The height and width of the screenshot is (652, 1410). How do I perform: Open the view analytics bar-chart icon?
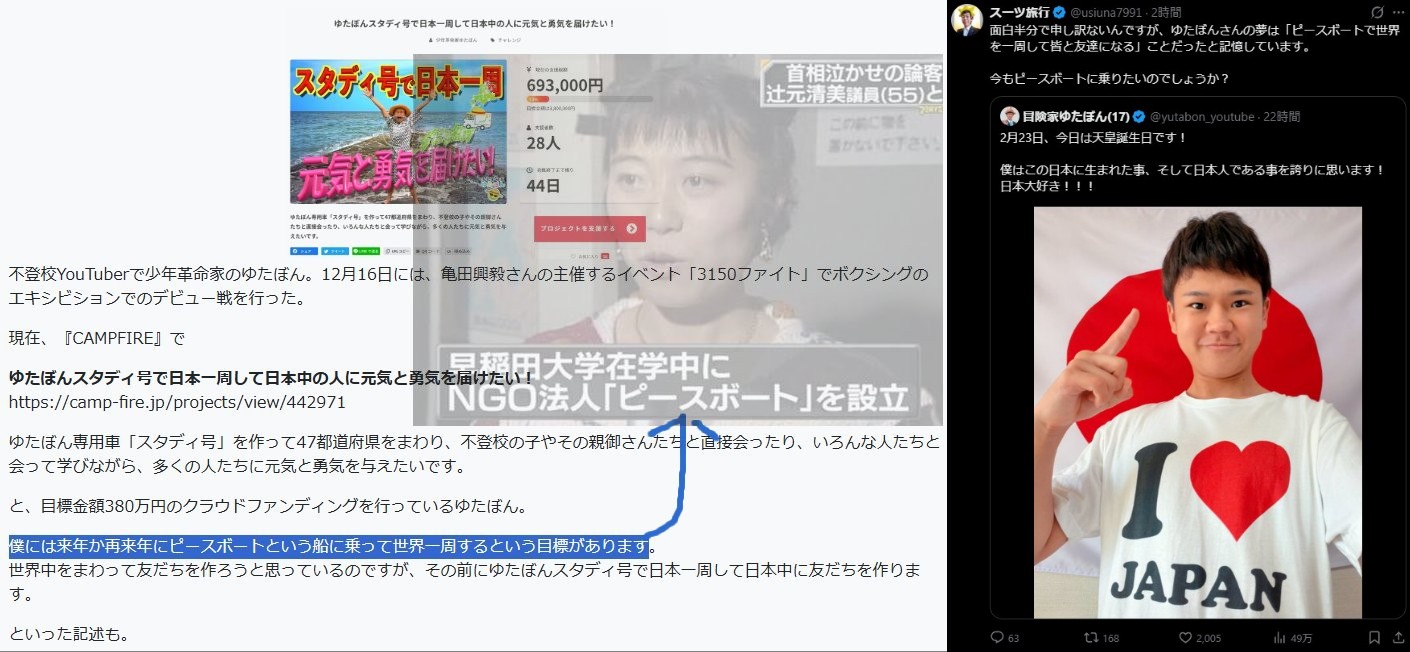[x=1280, y=637]
